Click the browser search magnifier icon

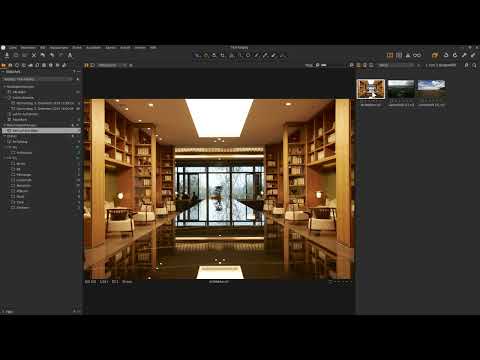474,65
